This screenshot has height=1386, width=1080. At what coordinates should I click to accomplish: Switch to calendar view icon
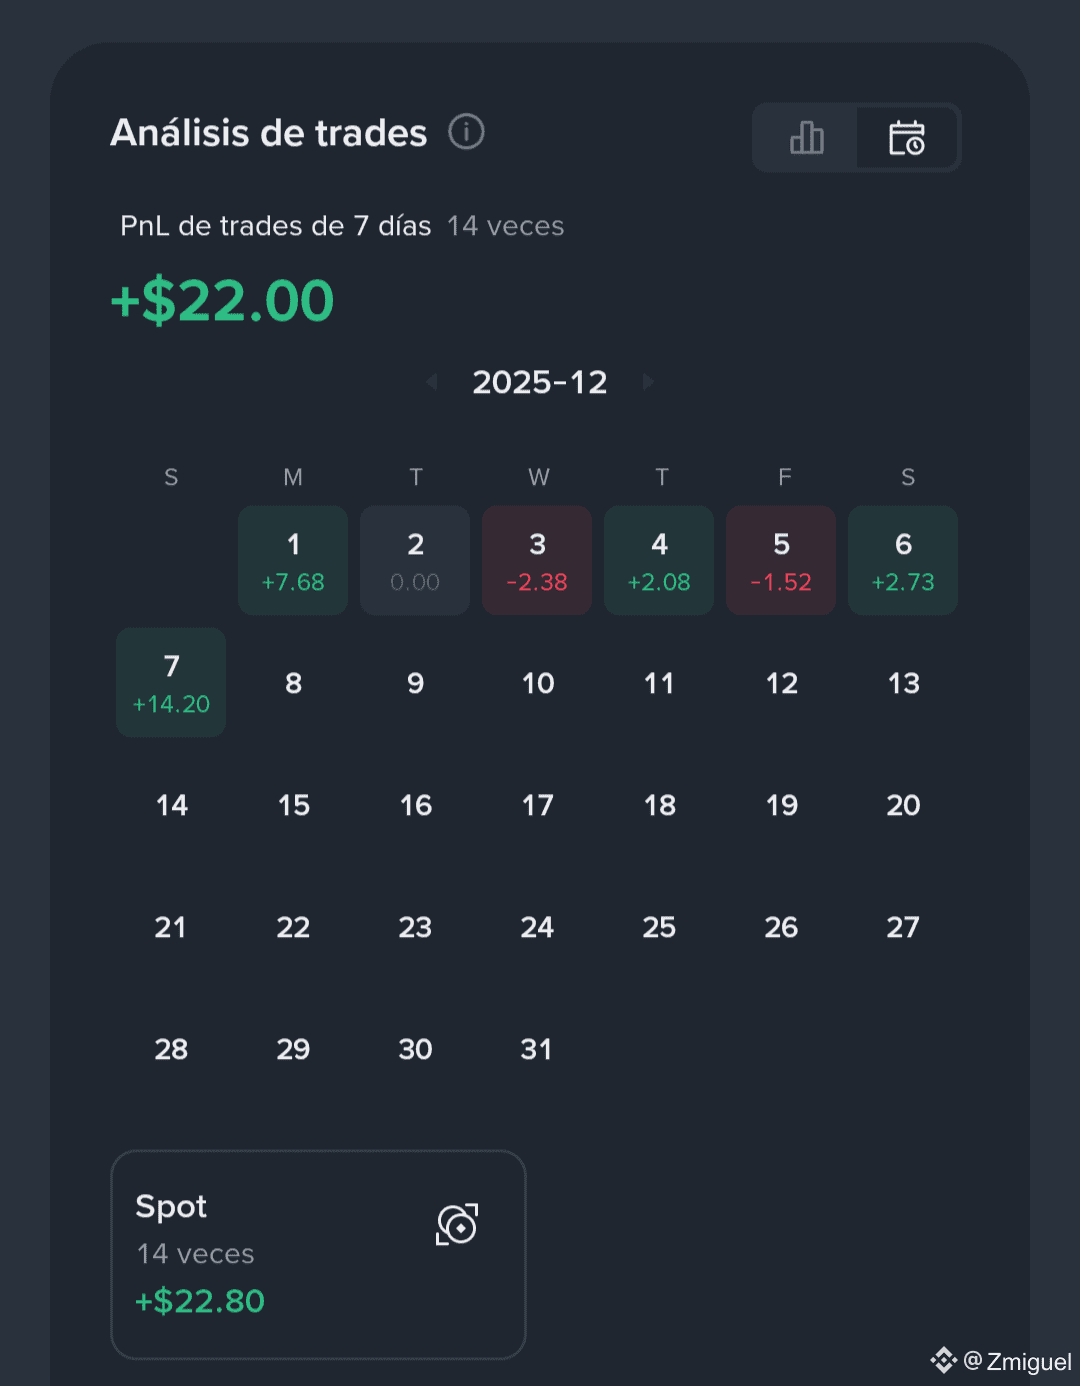(907, 137)
